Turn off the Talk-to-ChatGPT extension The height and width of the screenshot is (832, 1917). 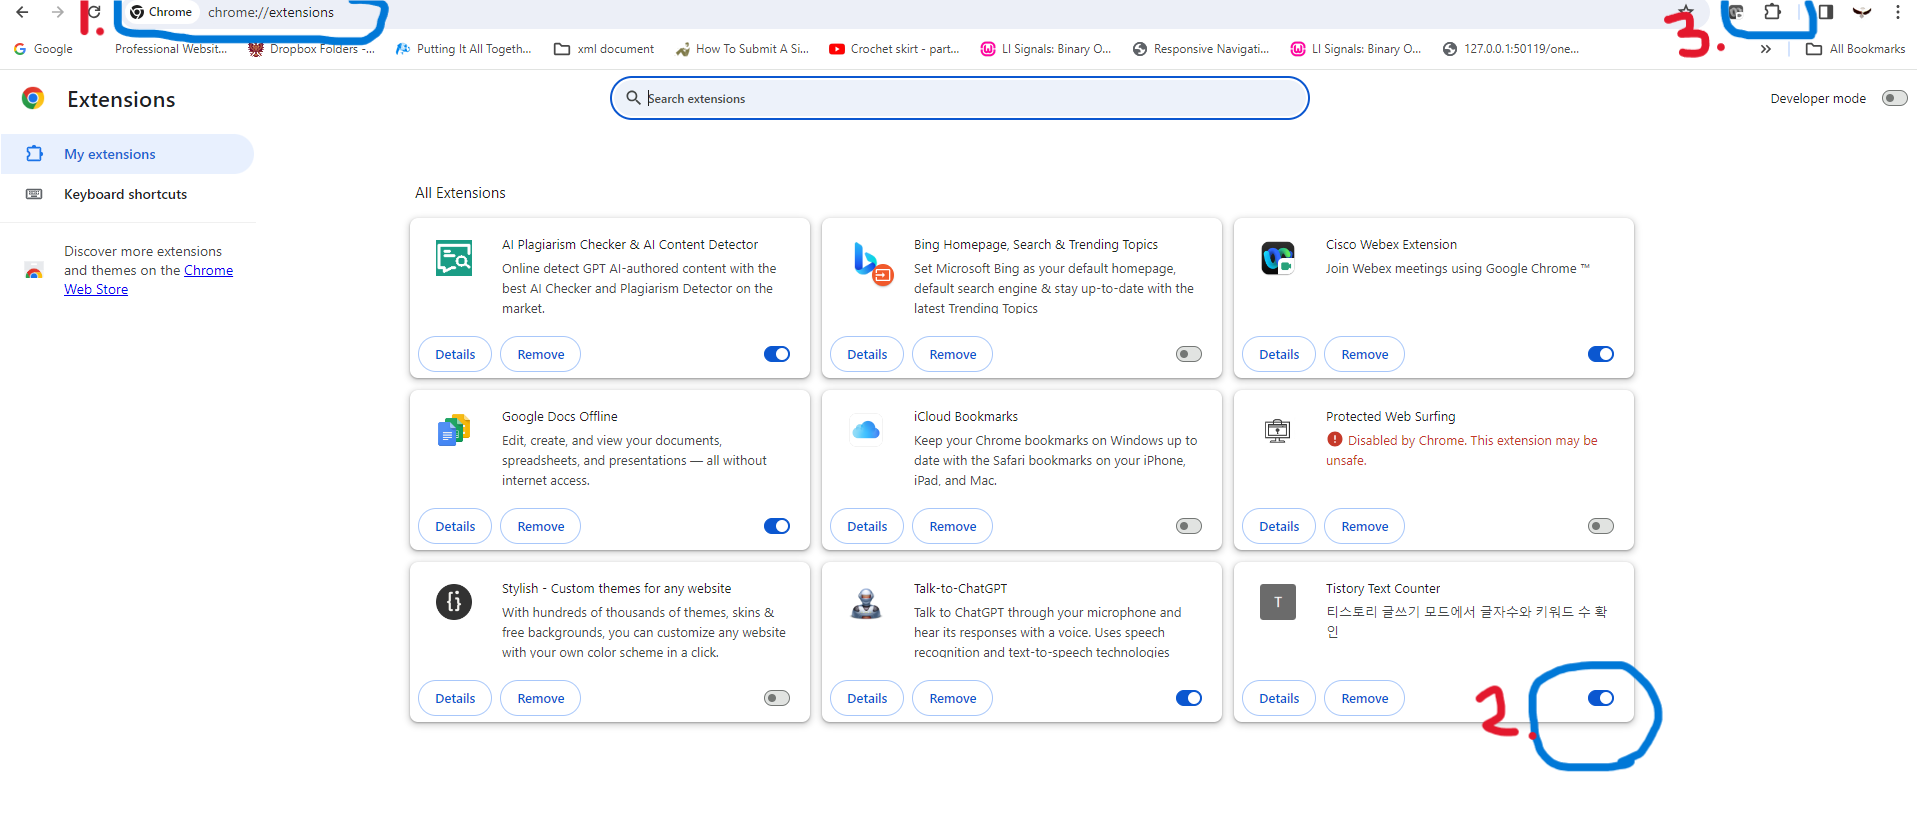coord(1189,698)
